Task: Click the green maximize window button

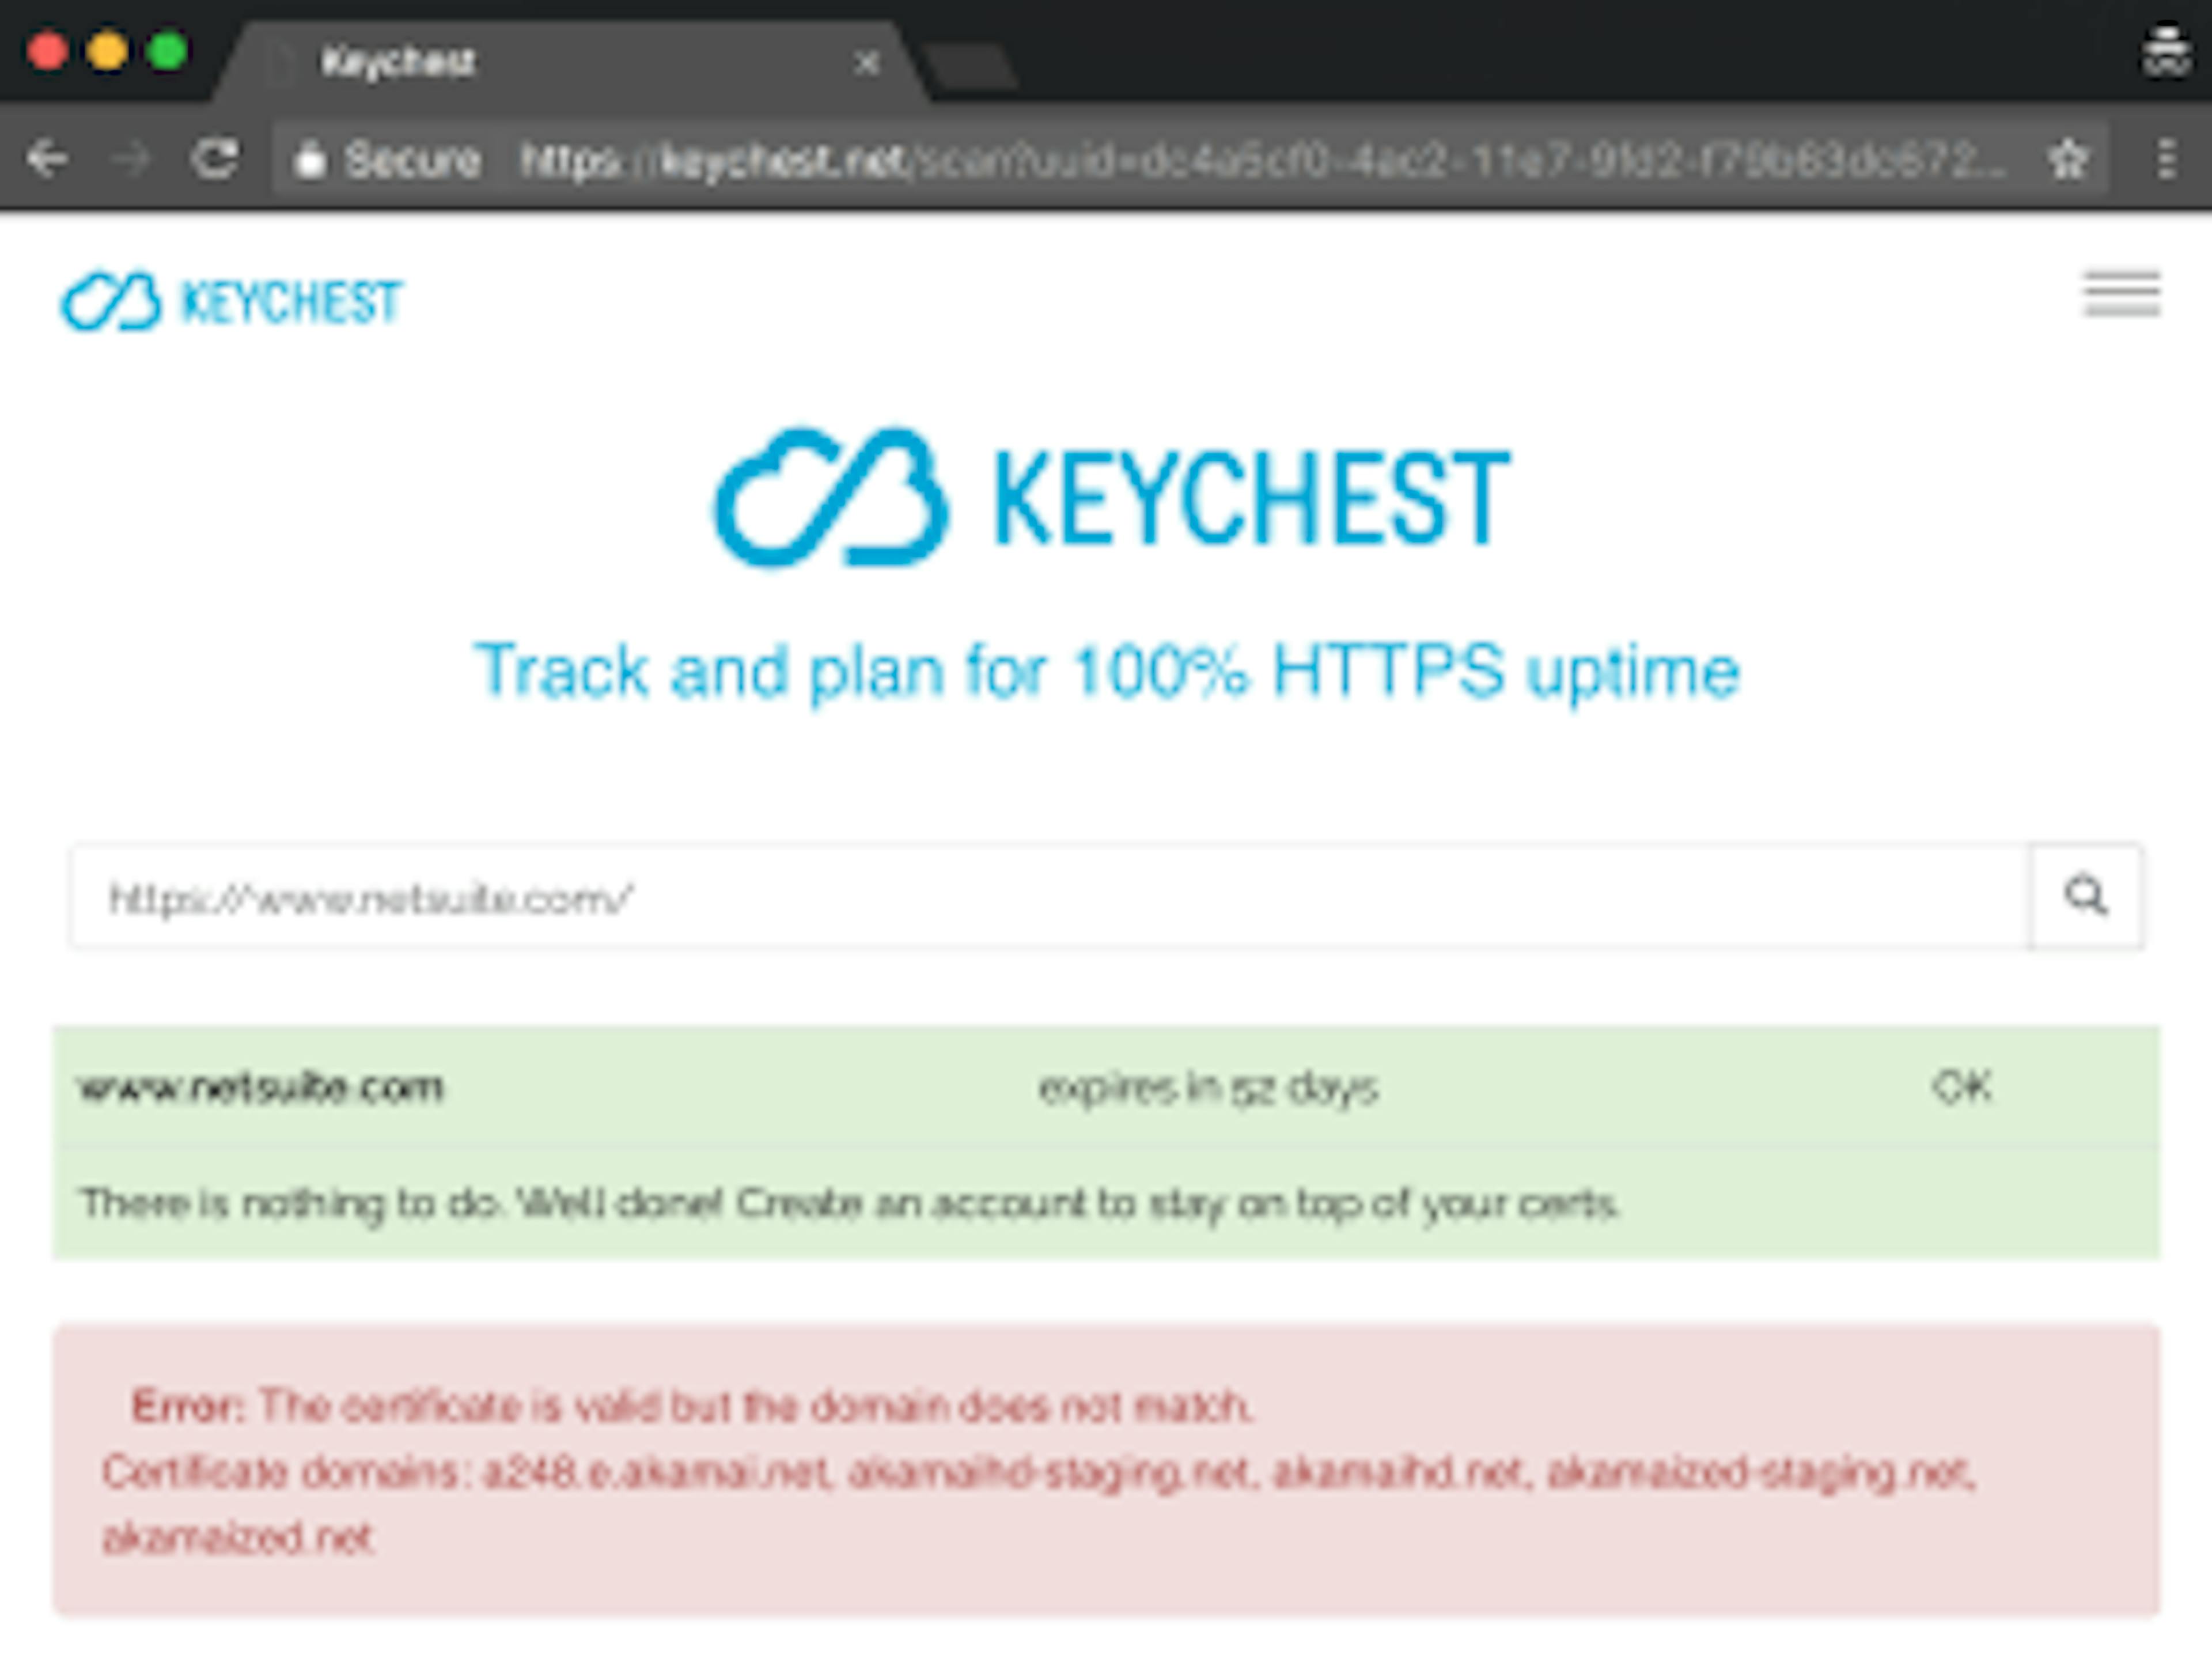Action: pos(167,51)
